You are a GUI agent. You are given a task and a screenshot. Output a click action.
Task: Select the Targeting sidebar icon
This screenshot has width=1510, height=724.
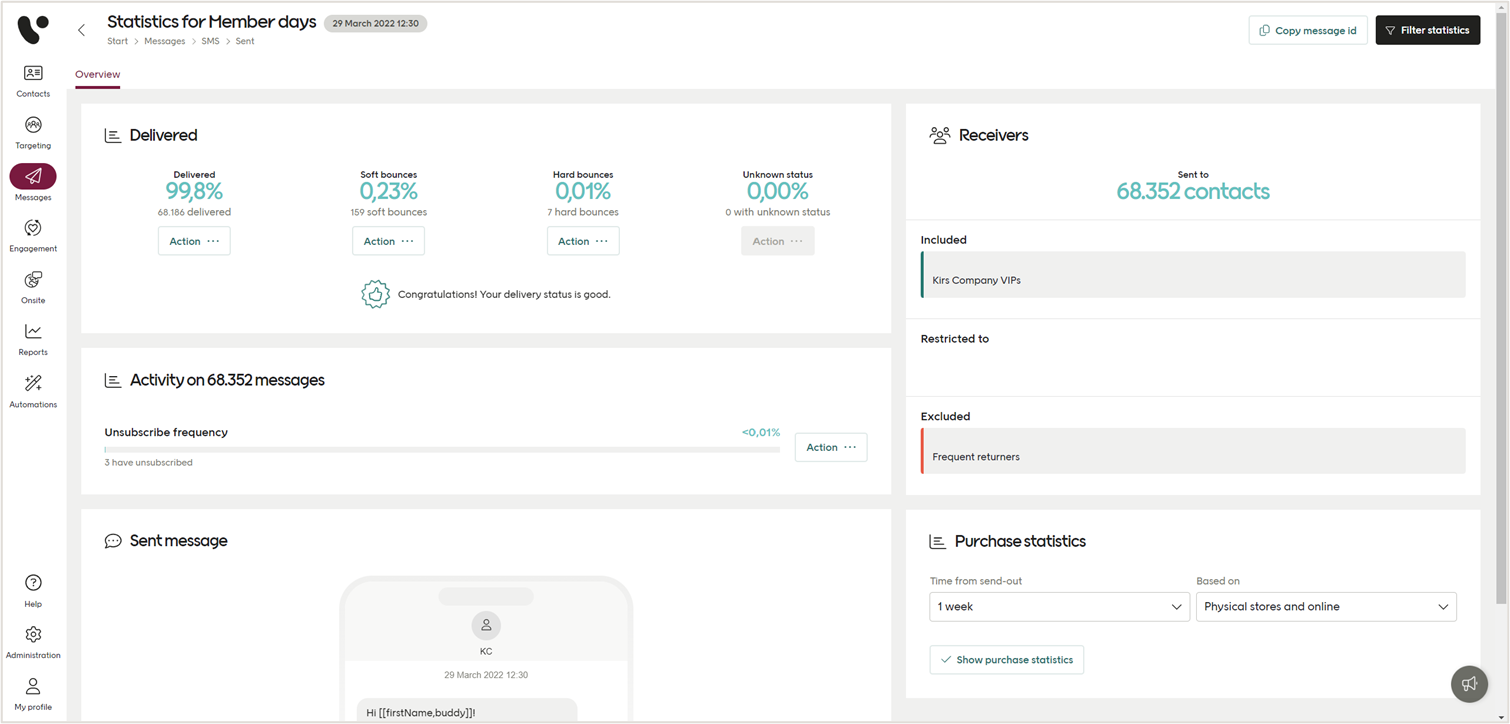(x=33, y=133)
